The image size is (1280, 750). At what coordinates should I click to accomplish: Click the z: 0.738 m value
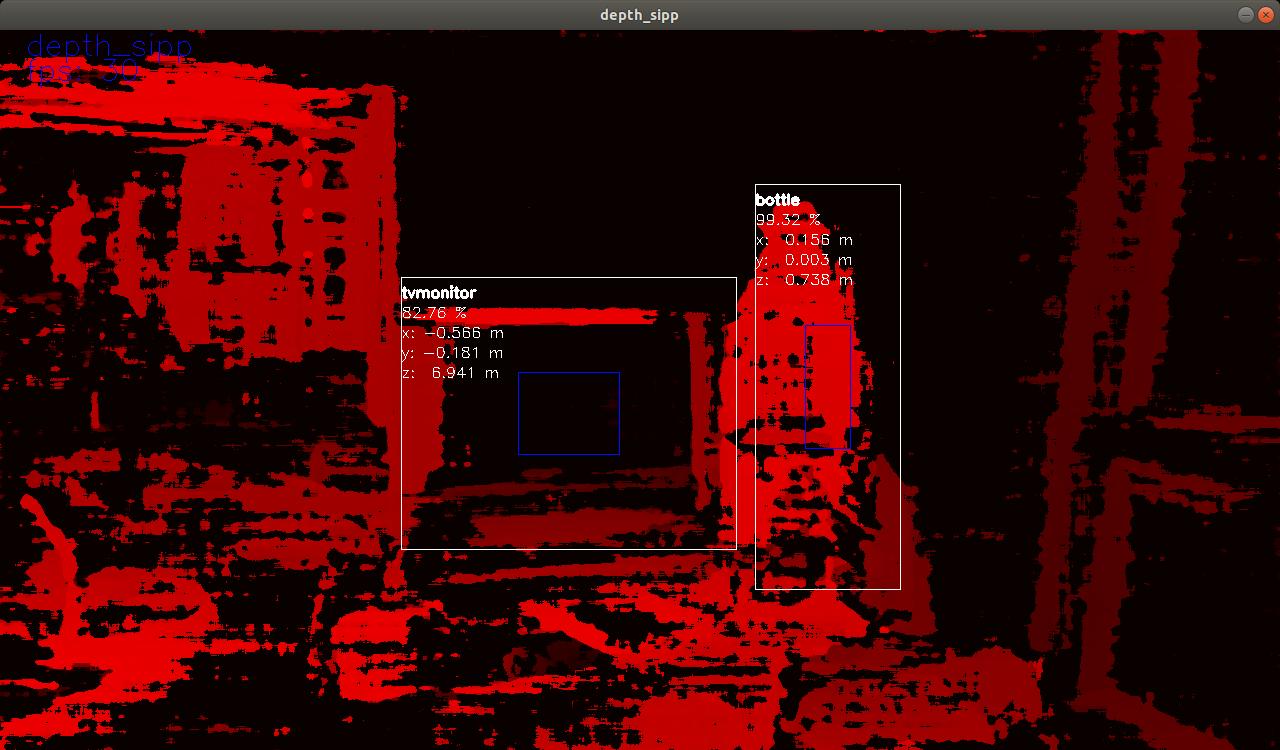pos(805,280)
